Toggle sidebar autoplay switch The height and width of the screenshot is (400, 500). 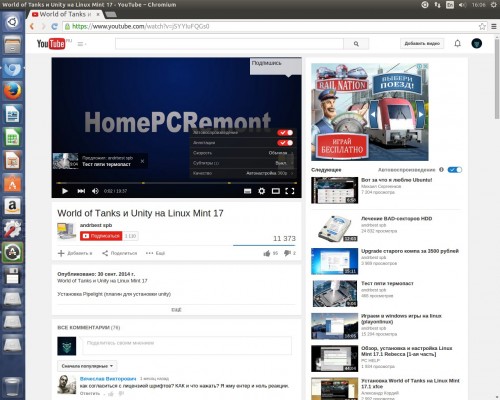coord(455,170)
